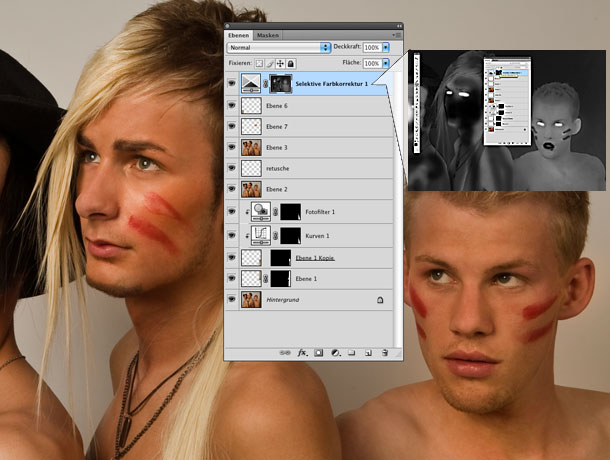Toggle eye icon for Ebene 2
This screenshot has height=460, width=610.
pos(232,189)
